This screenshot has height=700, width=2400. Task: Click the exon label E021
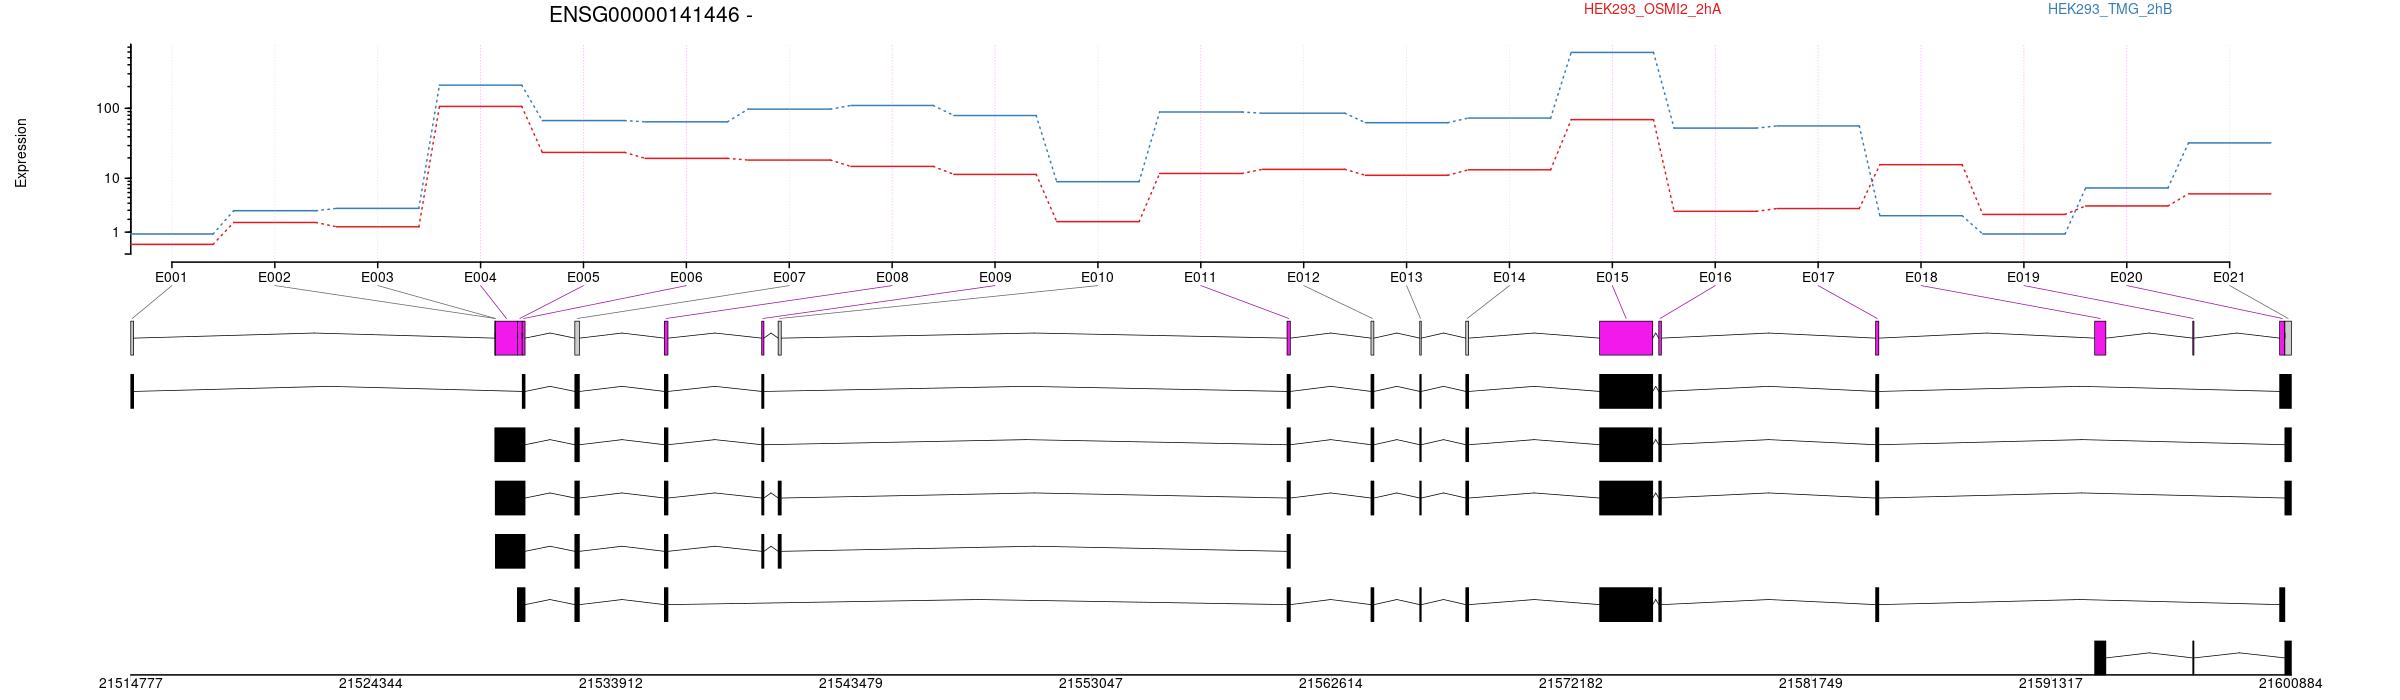coord(2229,277)
